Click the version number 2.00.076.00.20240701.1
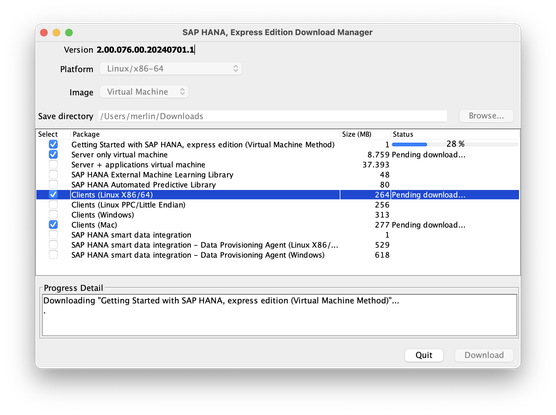The height and width of the screenshot is (415, 556). tap(146, 50)
